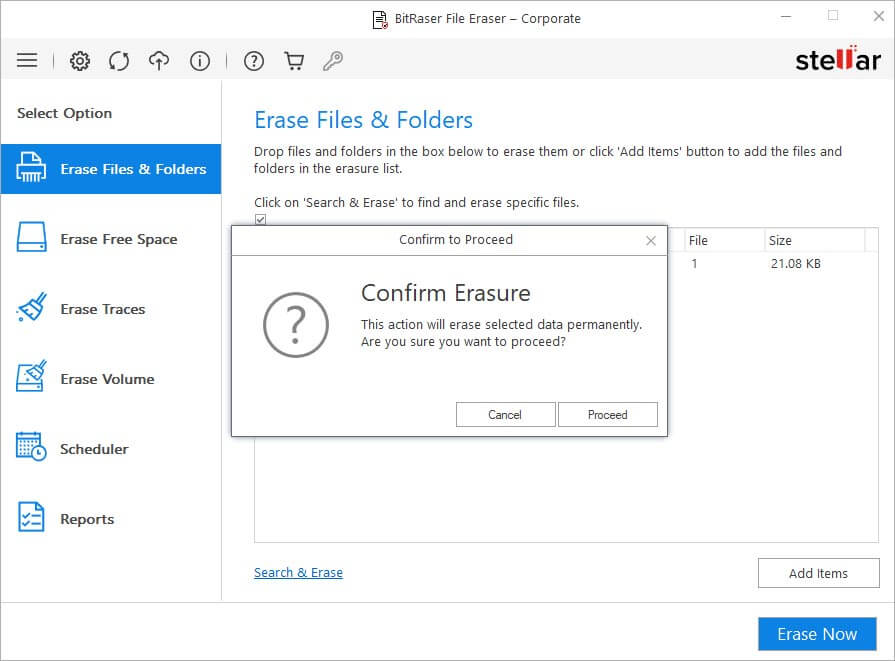
Task: Click the Erase Free Space drive icon
Action: [x=31, y=237]
